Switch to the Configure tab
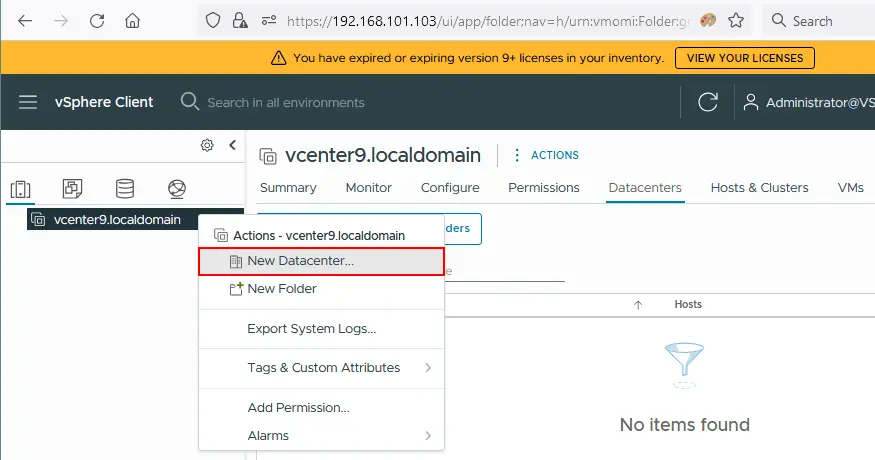875x460 pixels. coord(450,188)
